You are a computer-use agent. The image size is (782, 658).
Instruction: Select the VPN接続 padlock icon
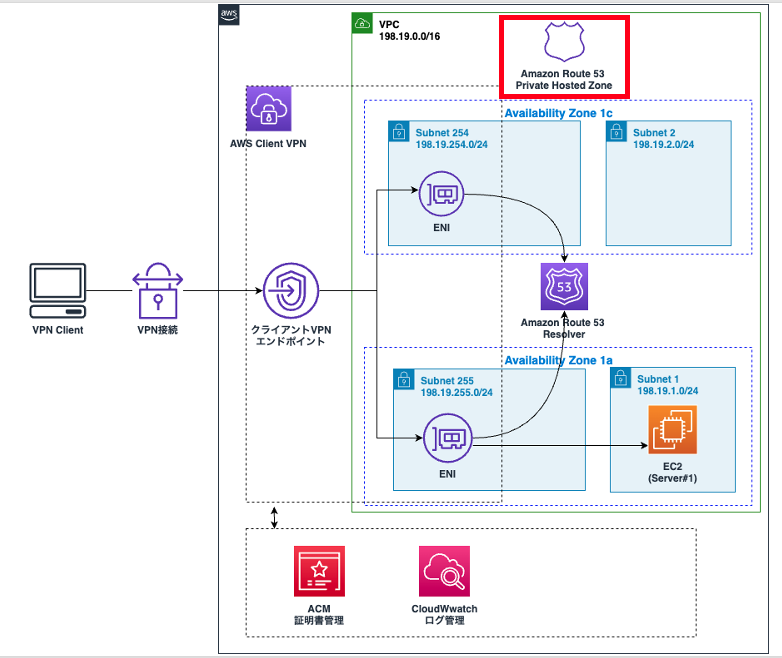pyautogui.click(x=158, y=291)
